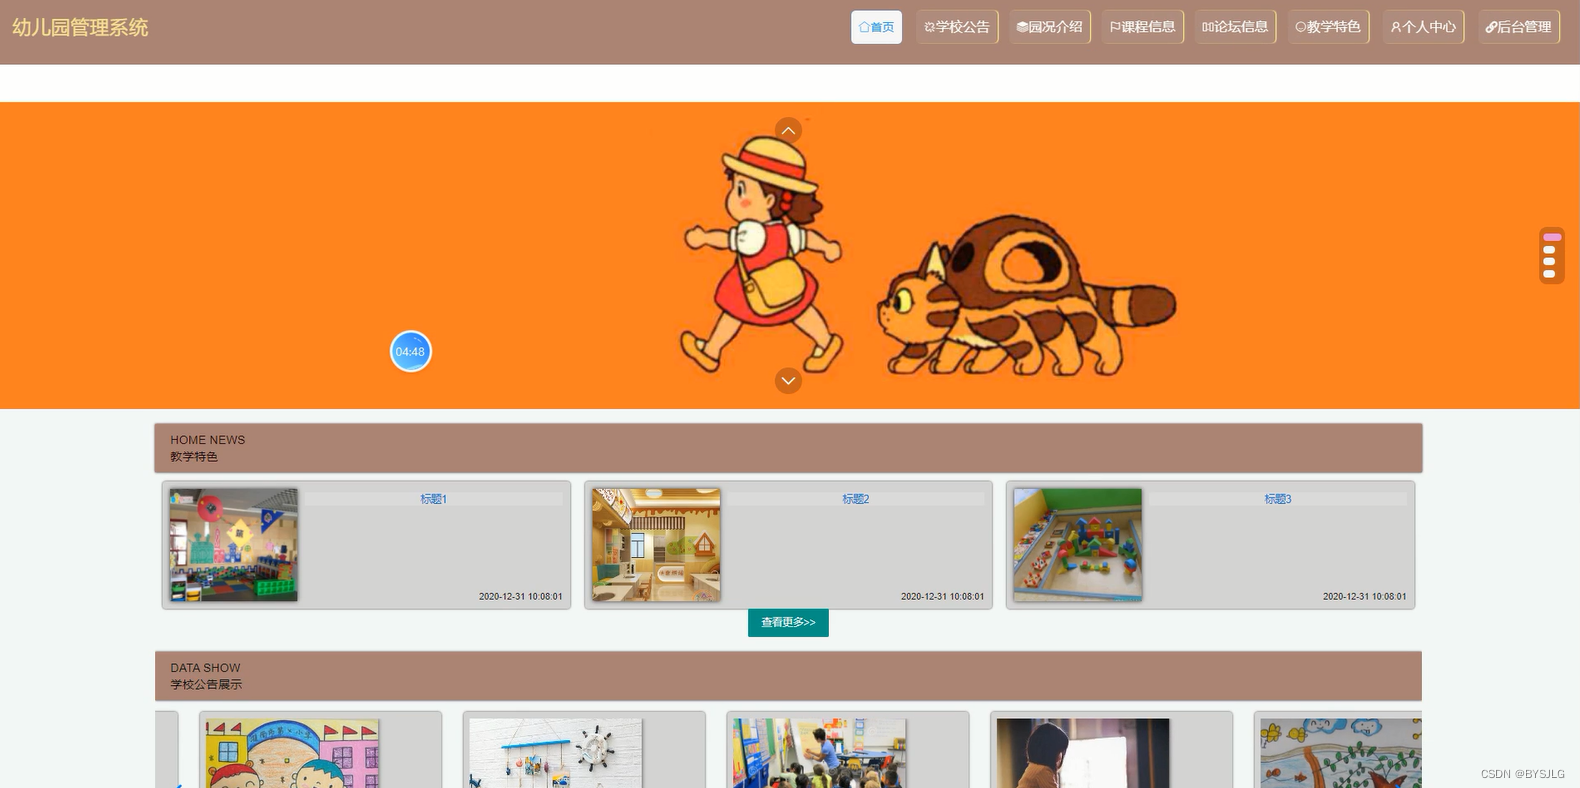Select the third carousel indicator dot
The width and height of the screenshot is (1580, 788).
point(1549,262)
